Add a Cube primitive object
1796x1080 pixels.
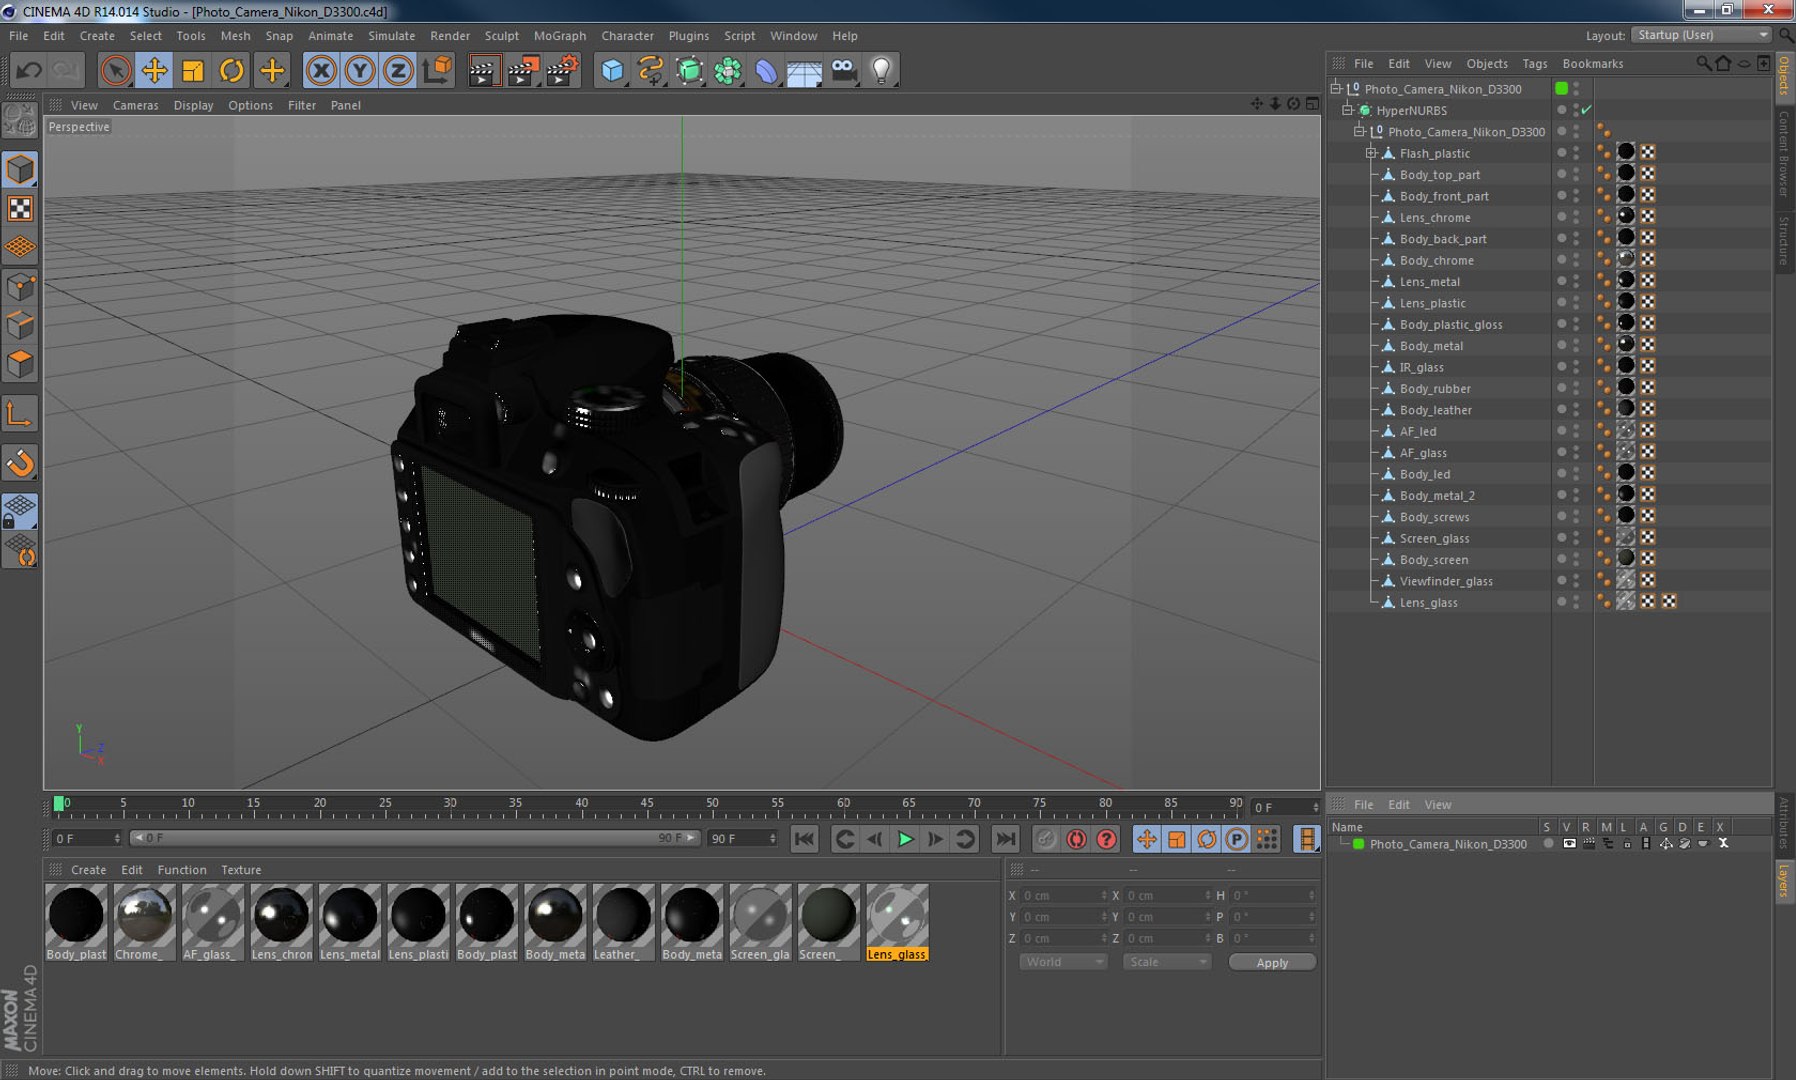point(612,70)
